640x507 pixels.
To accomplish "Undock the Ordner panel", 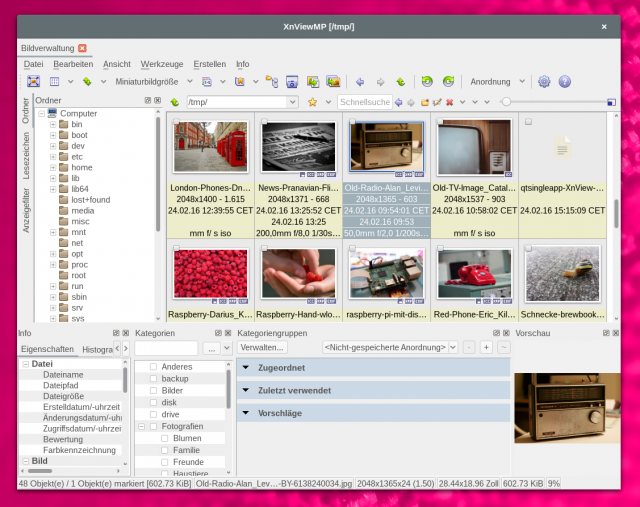I will point(148,100).
